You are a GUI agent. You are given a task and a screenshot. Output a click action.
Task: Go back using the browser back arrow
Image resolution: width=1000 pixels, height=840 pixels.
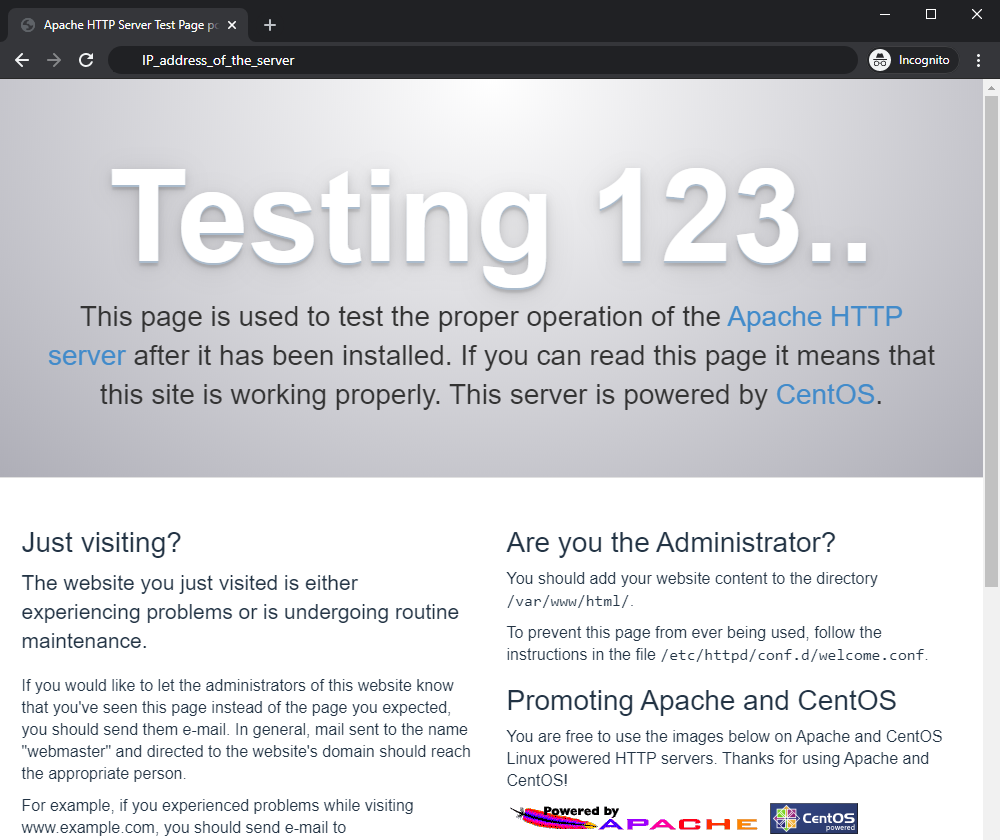[22, 60]
